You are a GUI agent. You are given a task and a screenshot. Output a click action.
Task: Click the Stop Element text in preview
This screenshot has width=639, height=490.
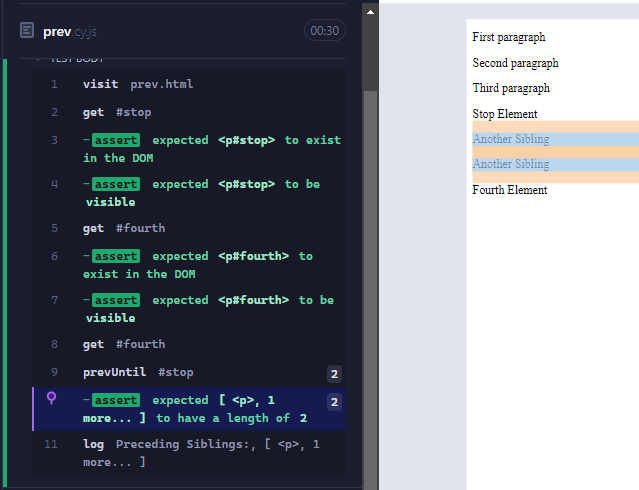(505, 114)
